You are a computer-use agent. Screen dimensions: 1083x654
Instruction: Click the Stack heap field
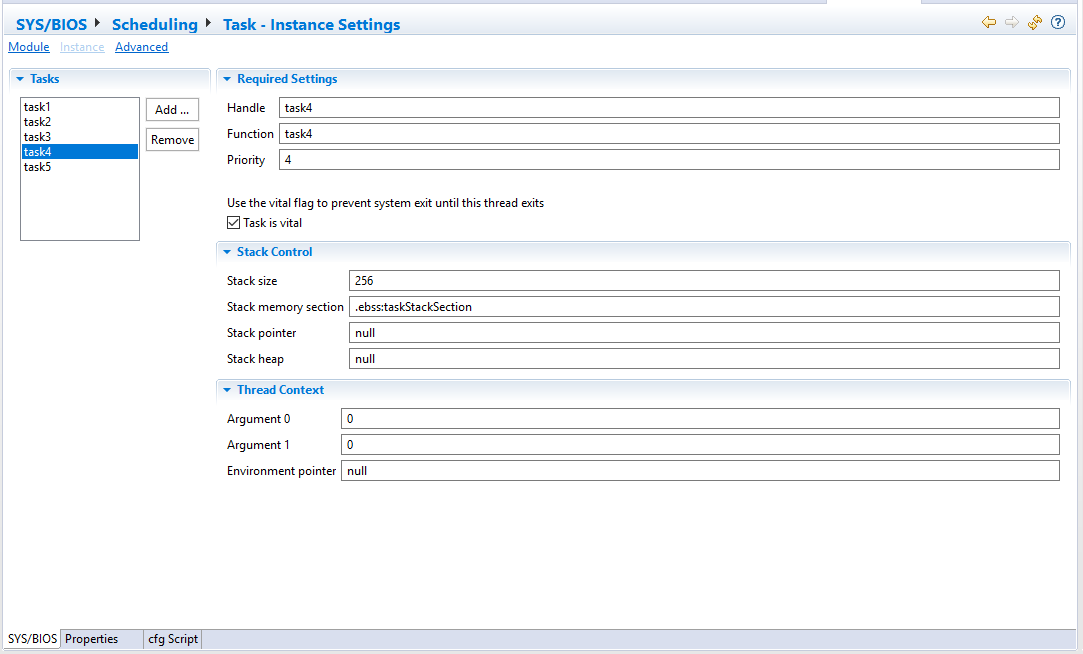705,358
